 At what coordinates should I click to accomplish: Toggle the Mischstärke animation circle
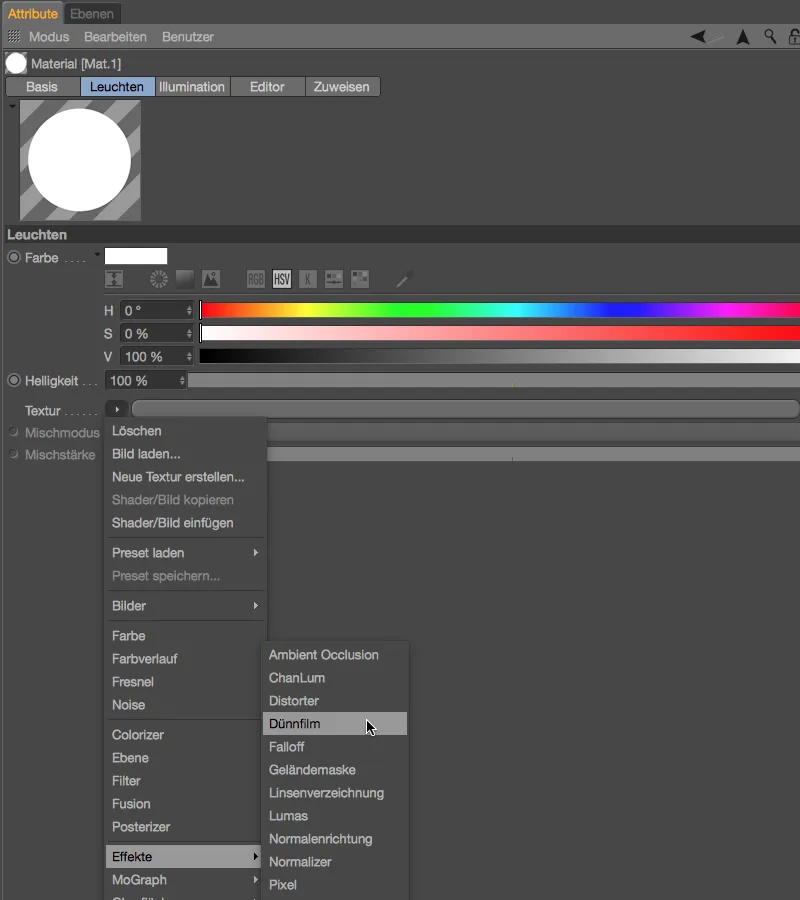14,454
